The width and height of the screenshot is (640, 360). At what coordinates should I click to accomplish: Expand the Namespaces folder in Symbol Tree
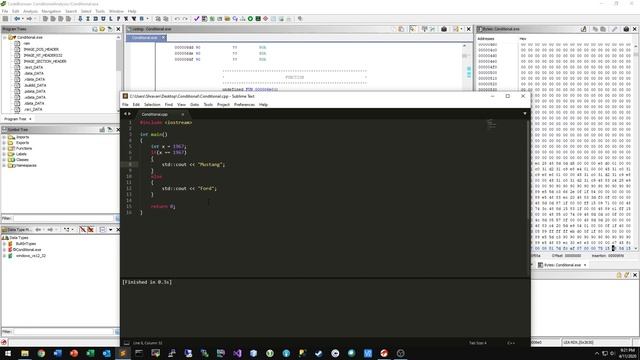(4, 166)
